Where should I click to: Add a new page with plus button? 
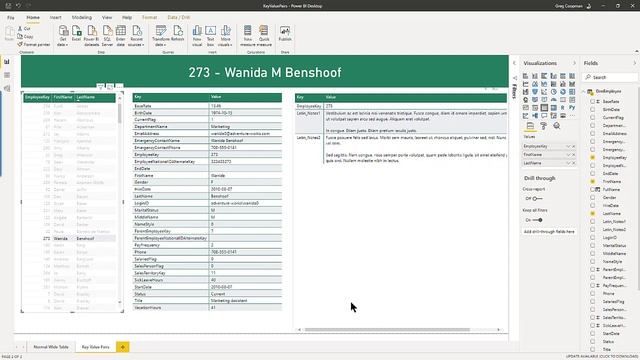click(x=122, y=347)
